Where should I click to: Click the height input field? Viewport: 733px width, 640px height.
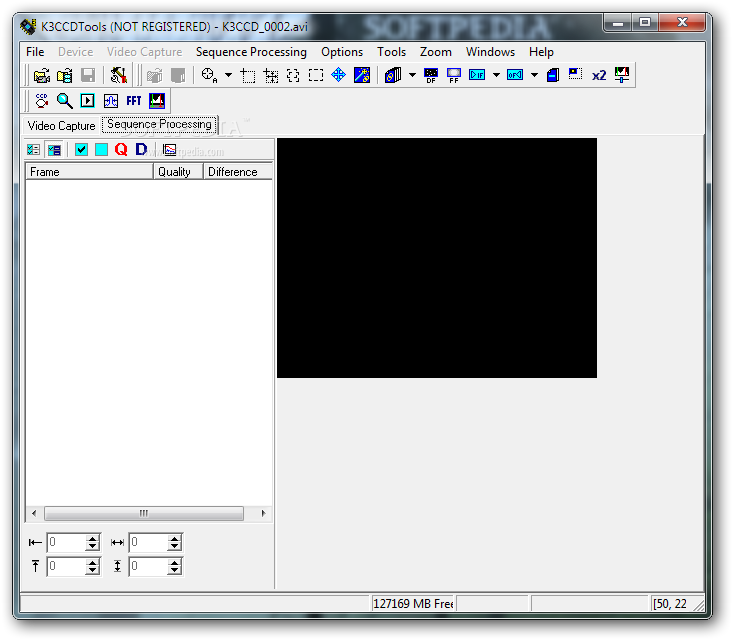click(149, 567)
